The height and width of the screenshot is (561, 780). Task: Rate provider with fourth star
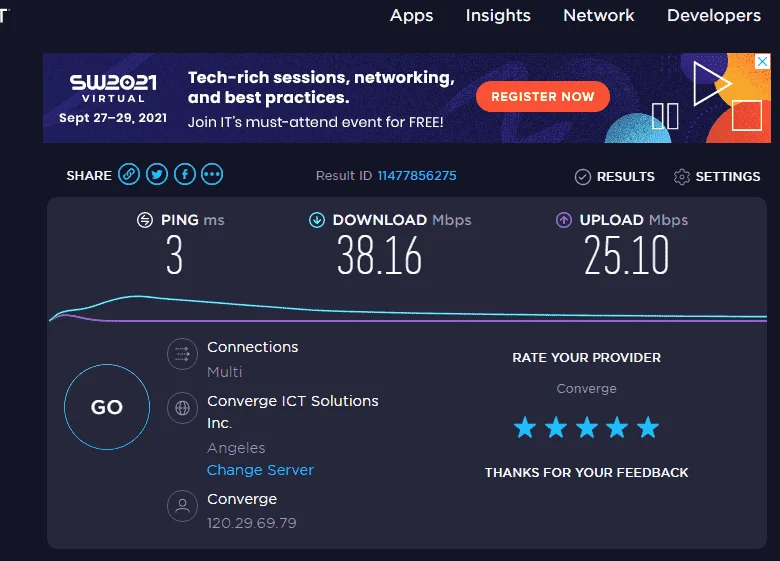[617, 428]
